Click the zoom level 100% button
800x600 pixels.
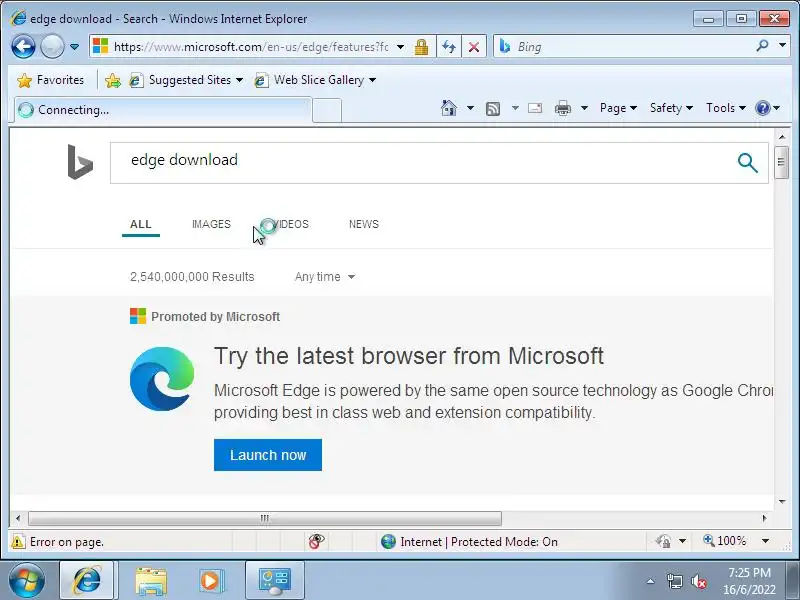724,541
